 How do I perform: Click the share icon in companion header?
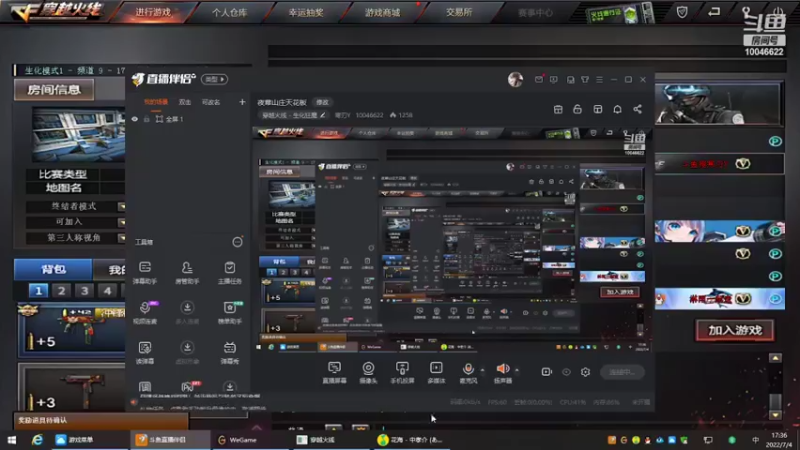[637, 109]
